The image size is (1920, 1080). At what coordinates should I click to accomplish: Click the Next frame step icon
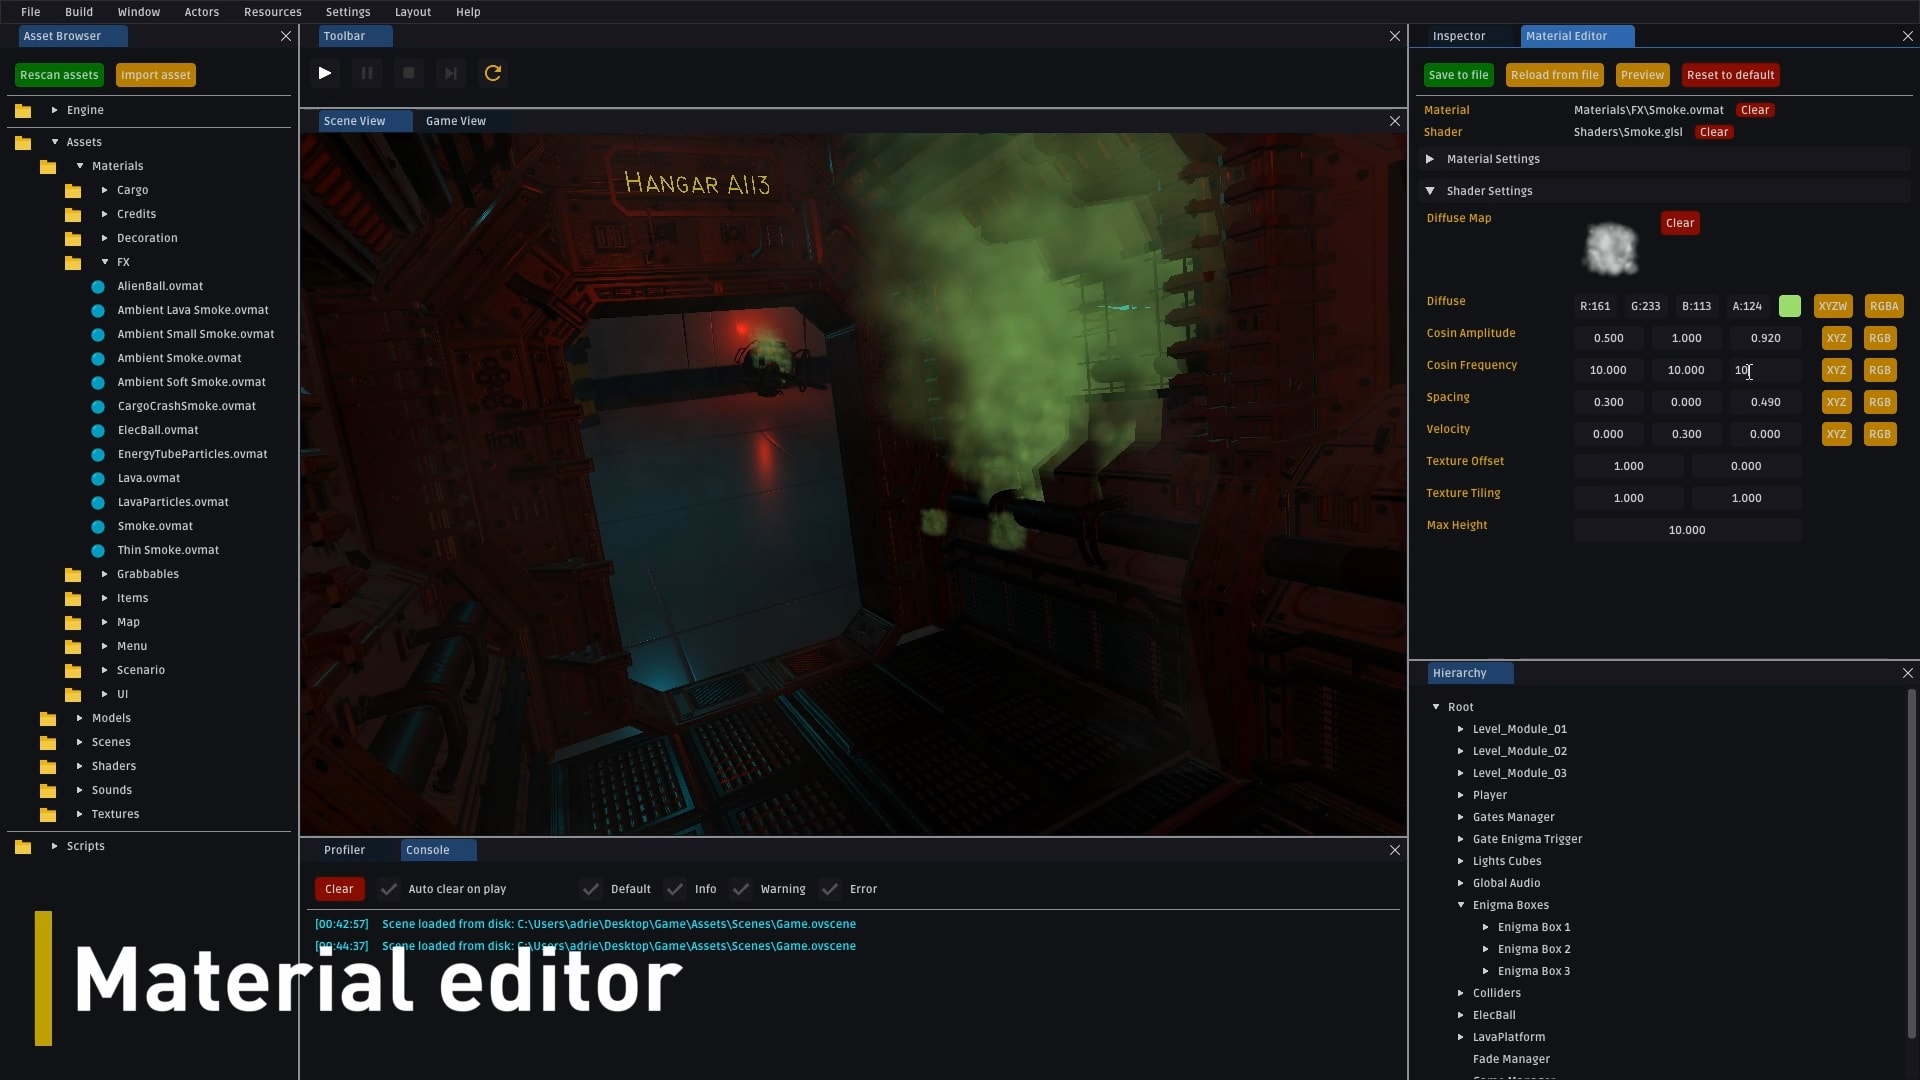tap(450, 73)
